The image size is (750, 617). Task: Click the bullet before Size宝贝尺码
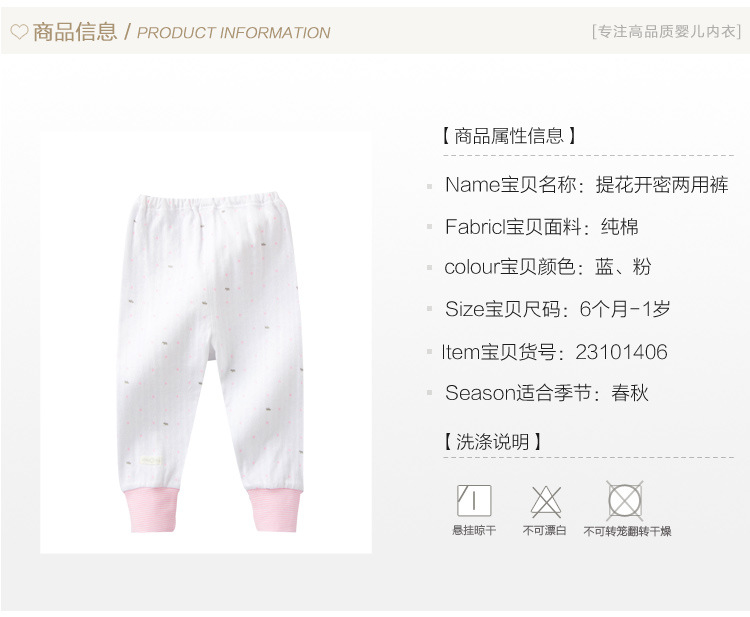430,309
